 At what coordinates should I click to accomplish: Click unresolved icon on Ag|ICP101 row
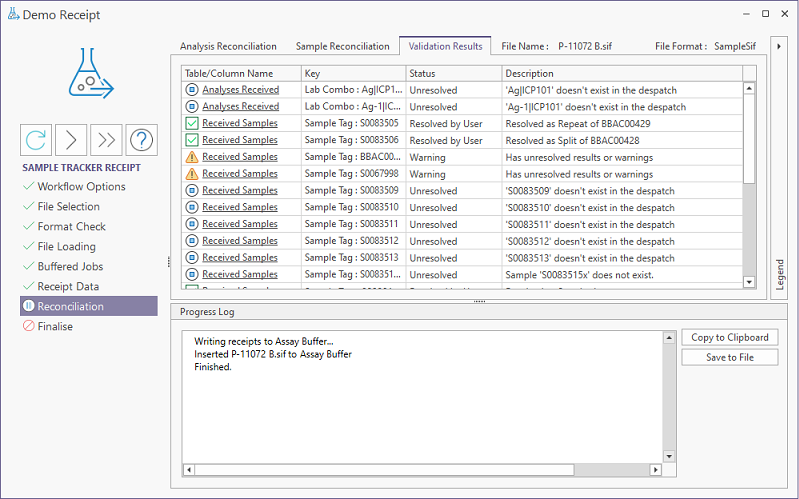[x=192, y=90]
